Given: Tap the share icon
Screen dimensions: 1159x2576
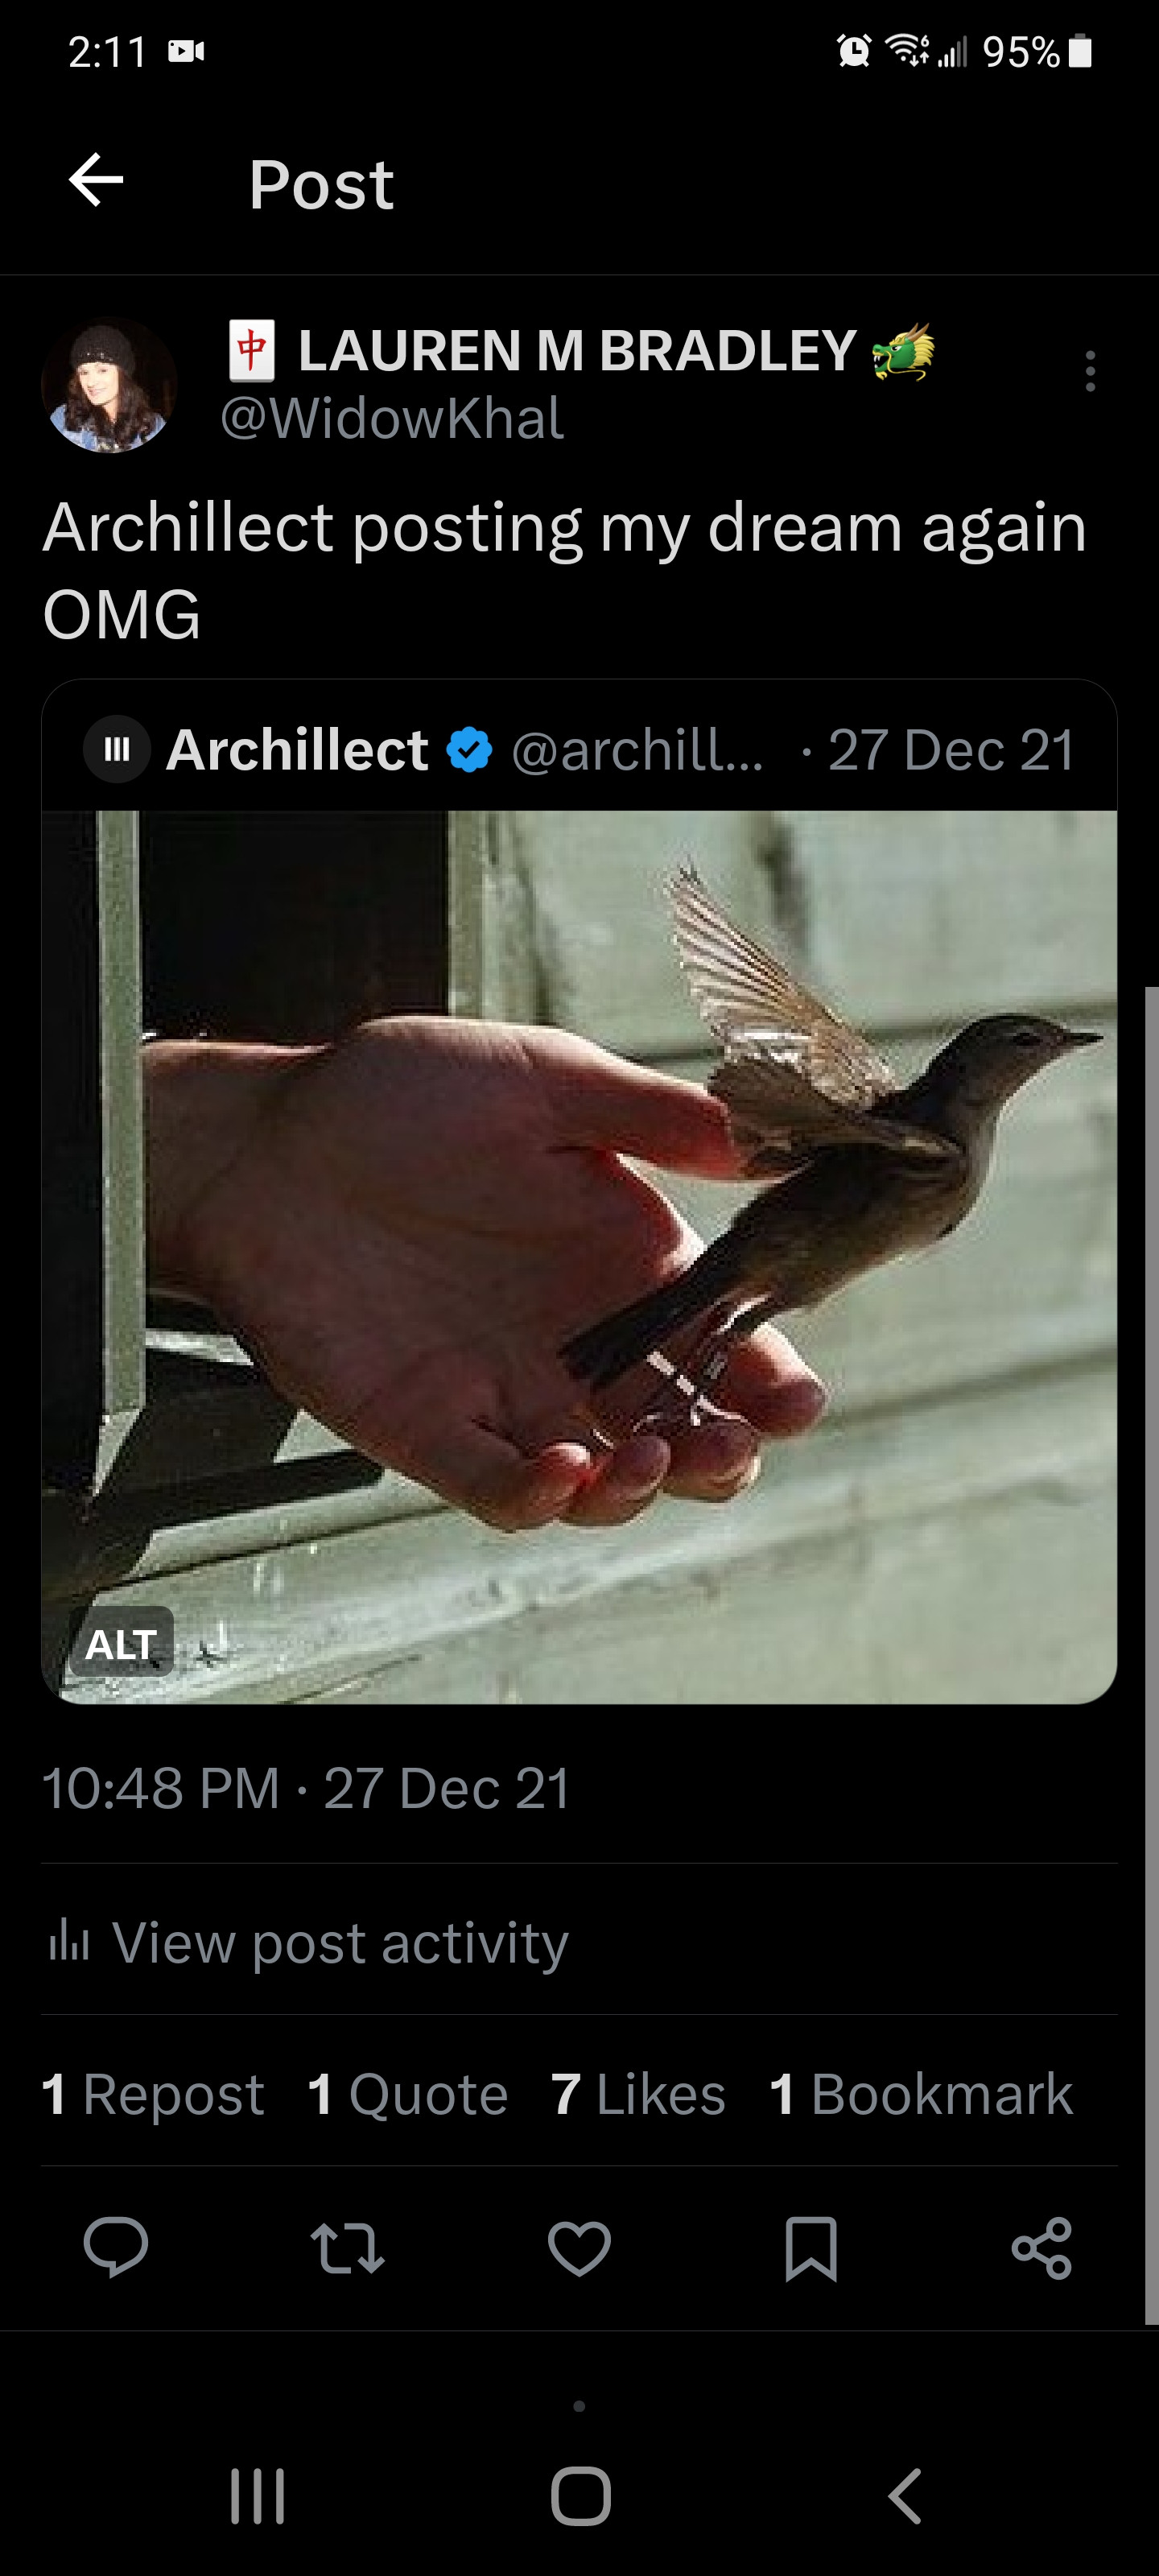Looking at the screenshot, I should pos(1042,2247).
